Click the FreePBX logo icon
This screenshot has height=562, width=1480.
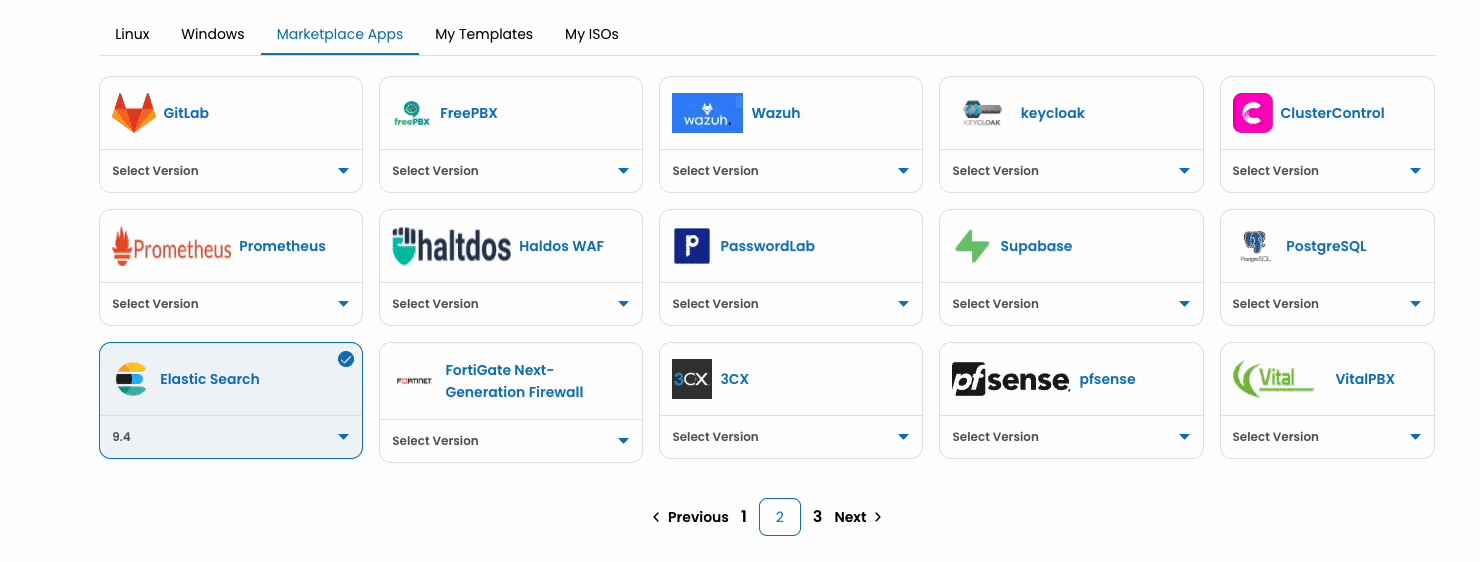(412, 113)
